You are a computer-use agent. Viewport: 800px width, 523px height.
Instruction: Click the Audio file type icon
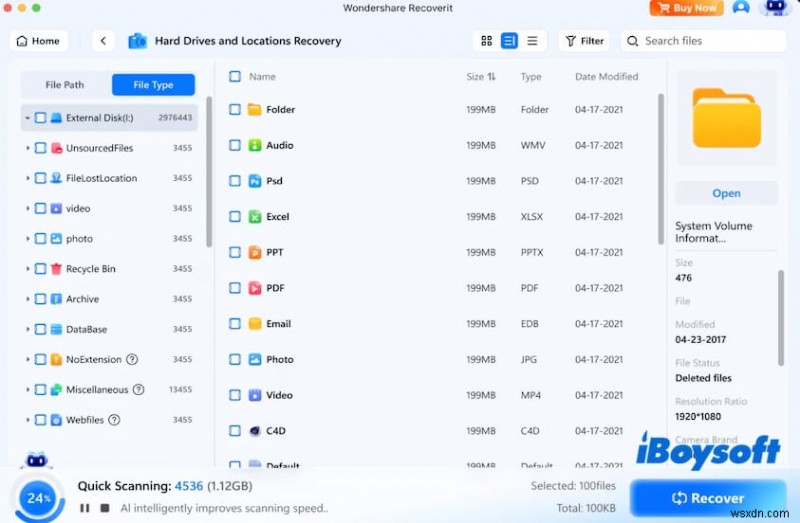[255, 145]
